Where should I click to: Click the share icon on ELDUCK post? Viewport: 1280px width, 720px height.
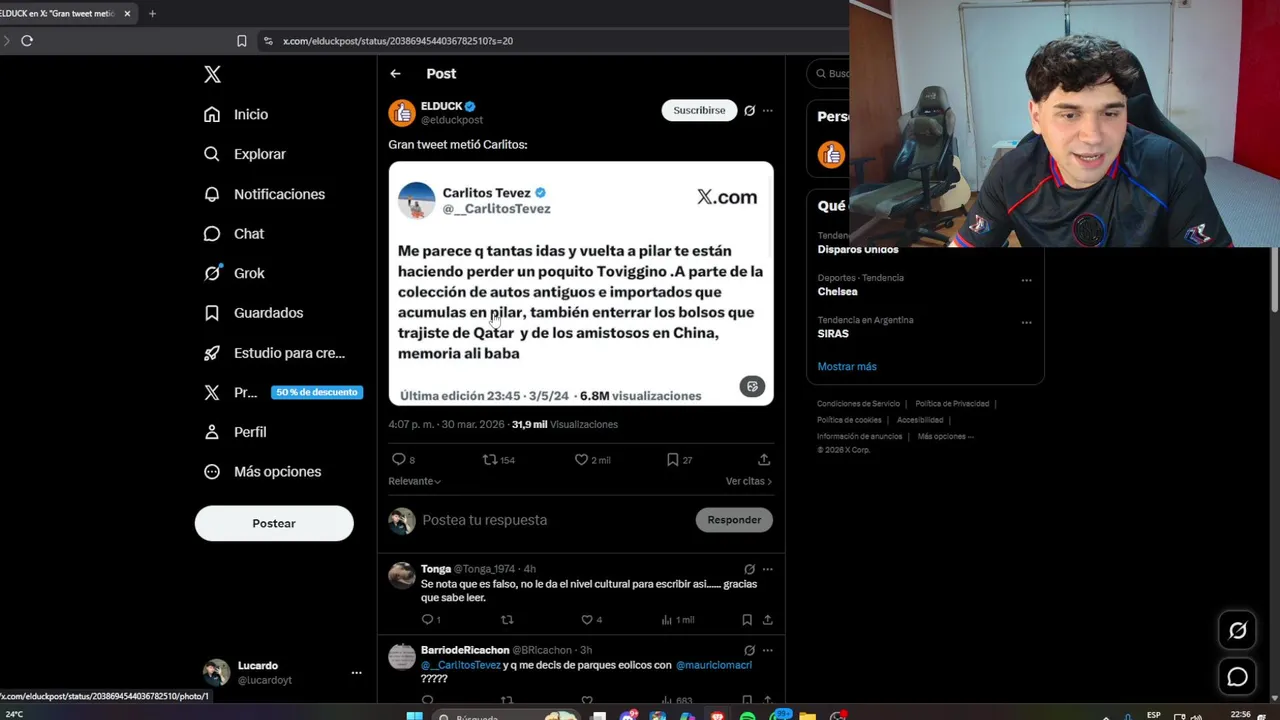click(x=764, y=459)
